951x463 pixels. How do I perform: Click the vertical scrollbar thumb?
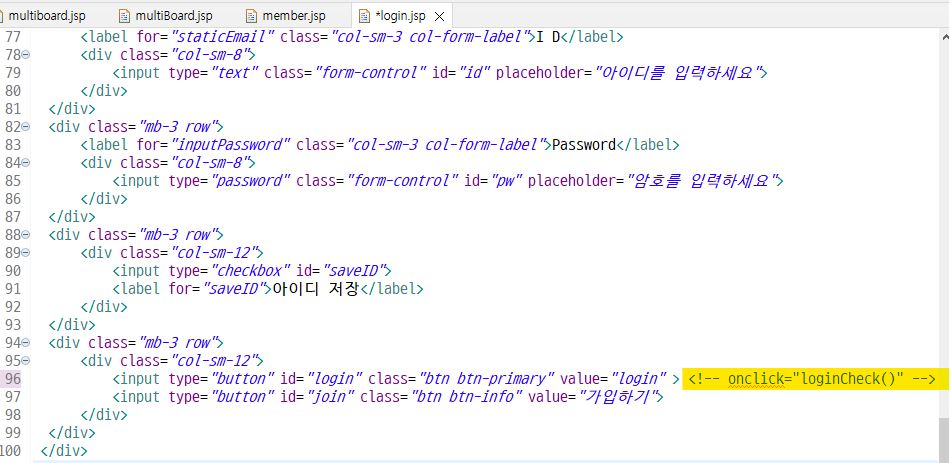tap(944, 440)
